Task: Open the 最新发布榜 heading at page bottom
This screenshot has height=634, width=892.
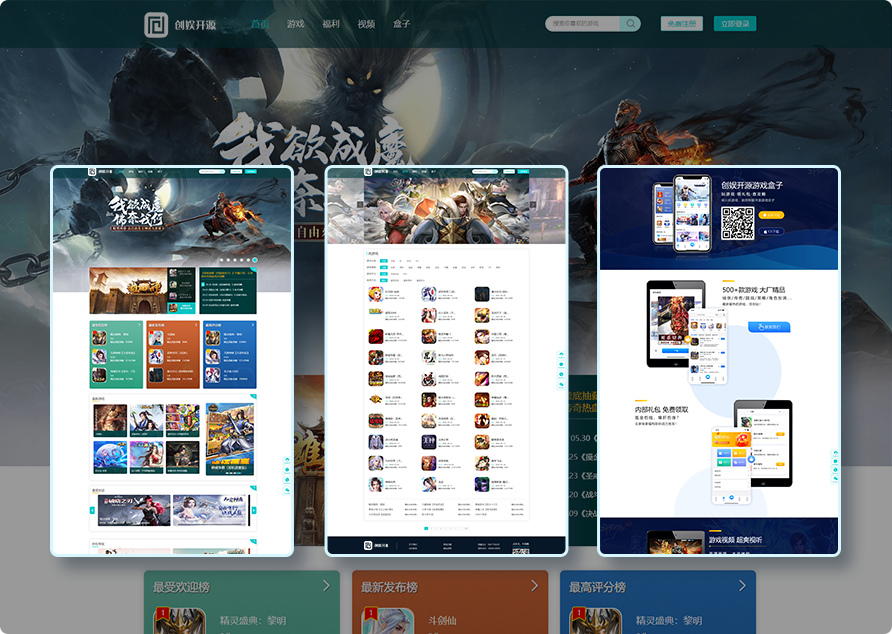Action: 390,587
